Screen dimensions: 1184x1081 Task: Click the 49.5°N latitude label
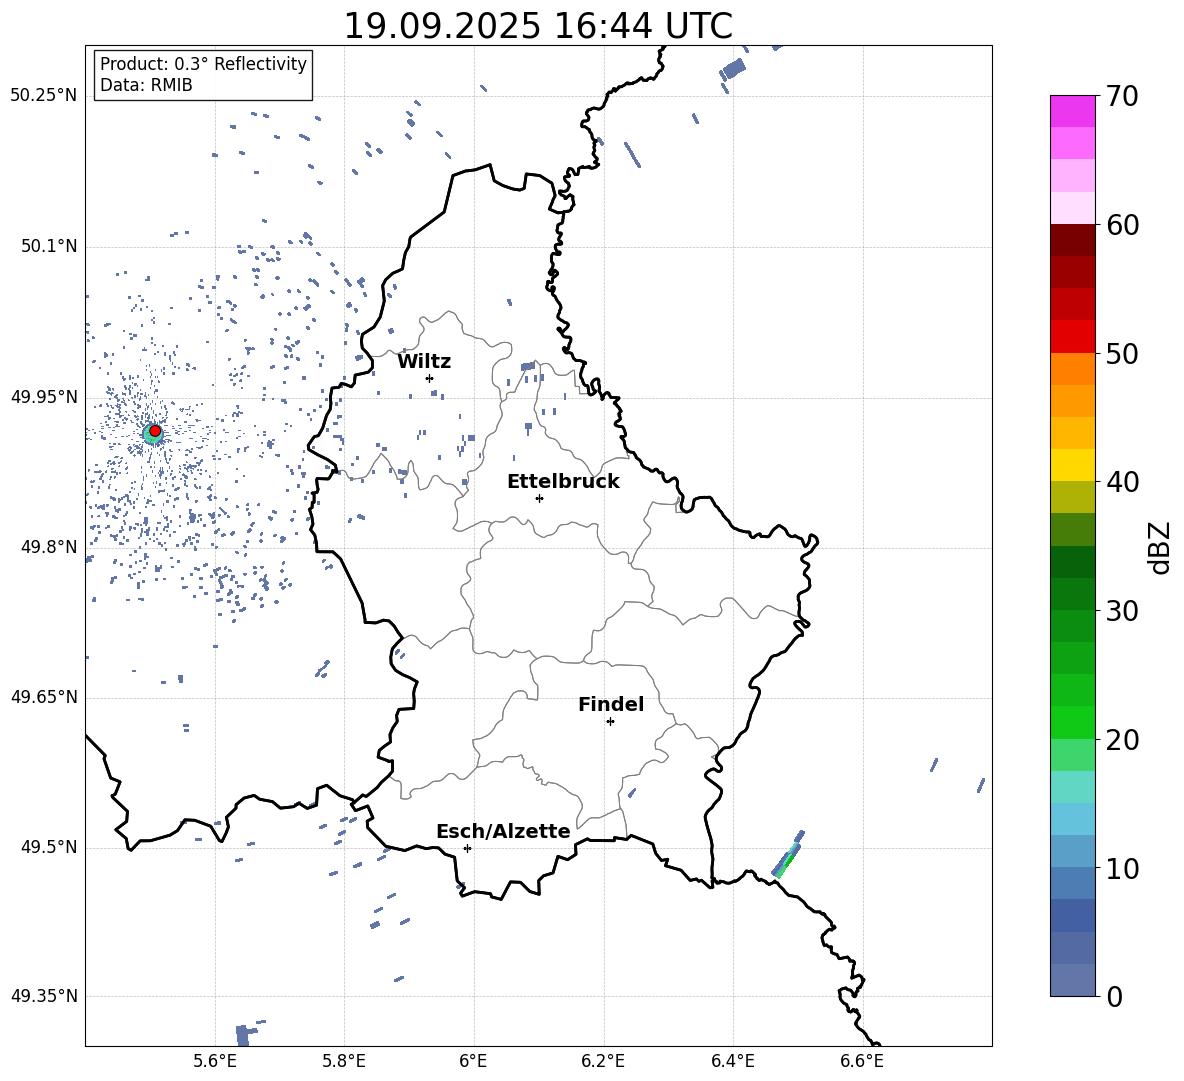tap(48, 847)
